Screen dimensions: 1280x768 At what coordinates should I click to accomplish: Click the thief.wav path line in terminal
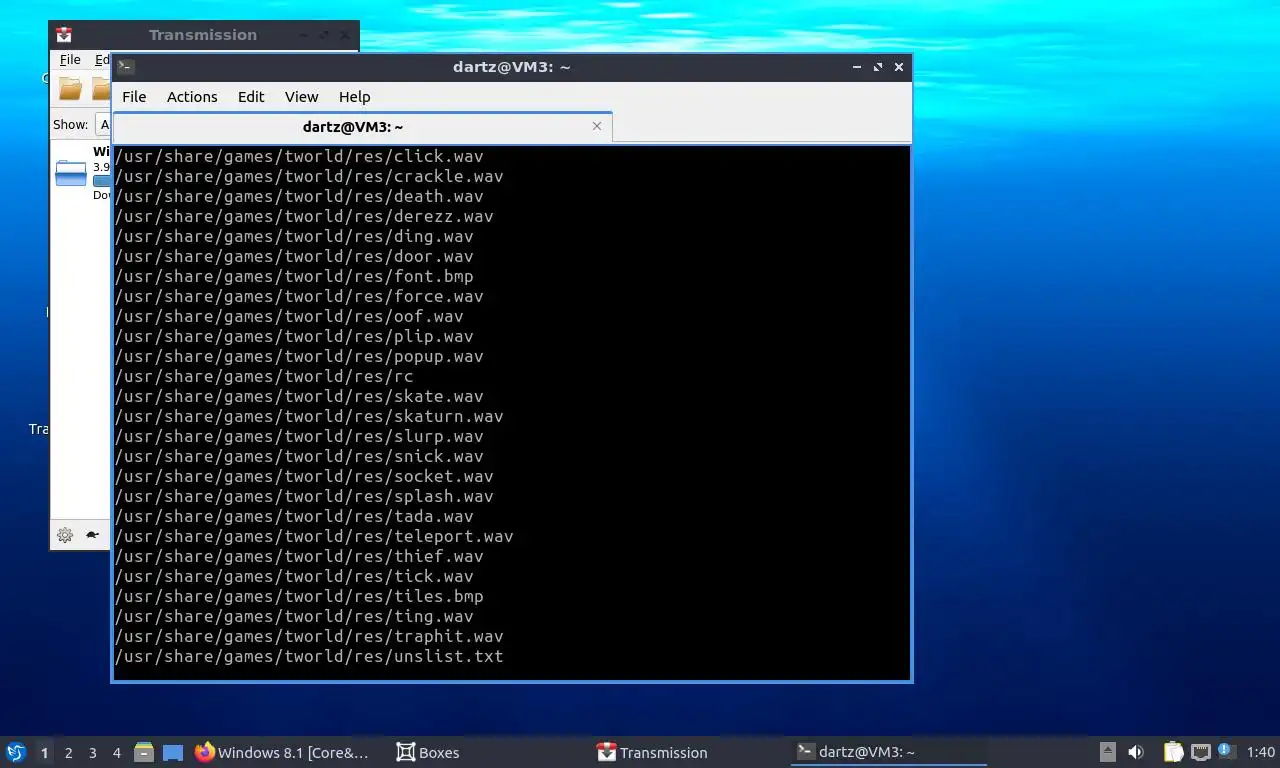[299, 557]
